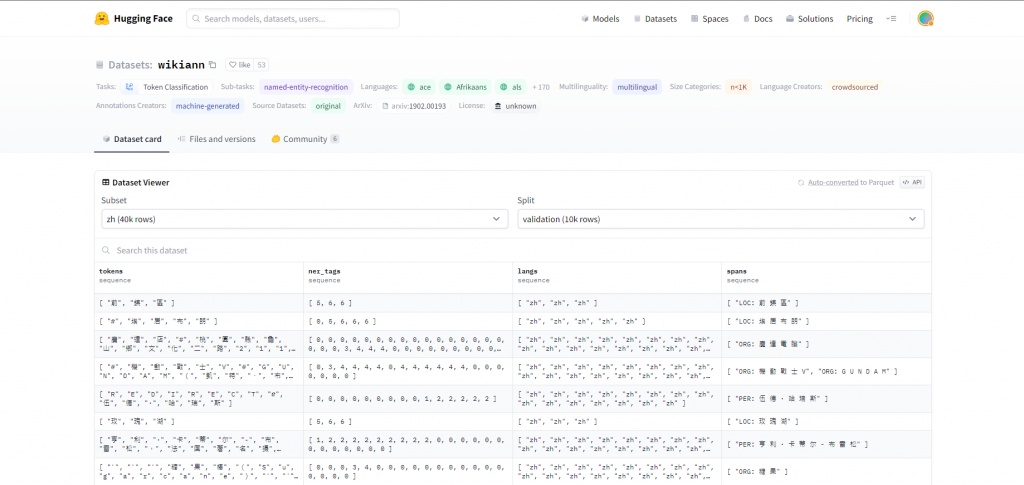Switch to the Dataset card tab
Screen dimensions: 1024x485
point(132,139)
